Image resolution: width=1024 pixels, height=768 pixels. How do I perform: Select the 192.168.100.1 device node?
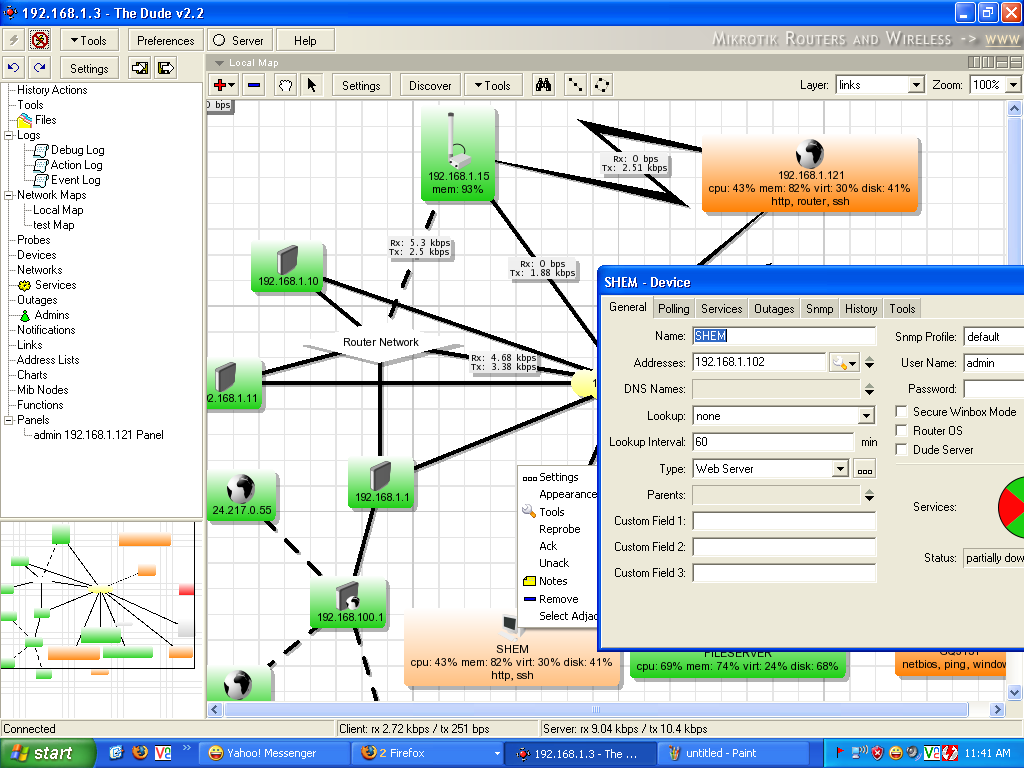pos(349,604)
